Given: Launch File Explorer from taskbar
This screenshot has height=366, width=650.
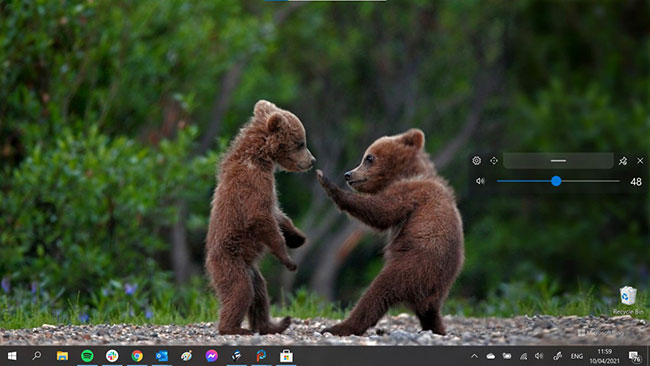Looking at the screenshot, I should [62, 356].
